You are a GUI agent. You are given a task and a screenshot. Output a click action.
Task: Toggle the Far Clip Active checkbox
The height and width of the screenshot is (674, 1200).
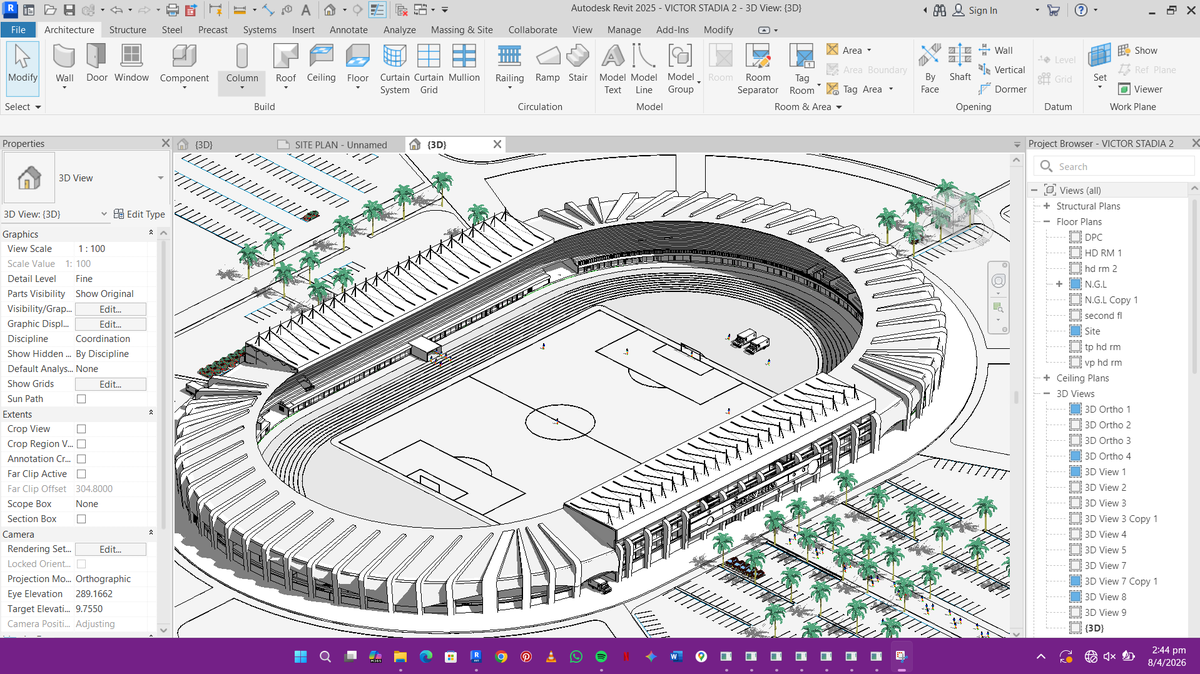point(82,474)
